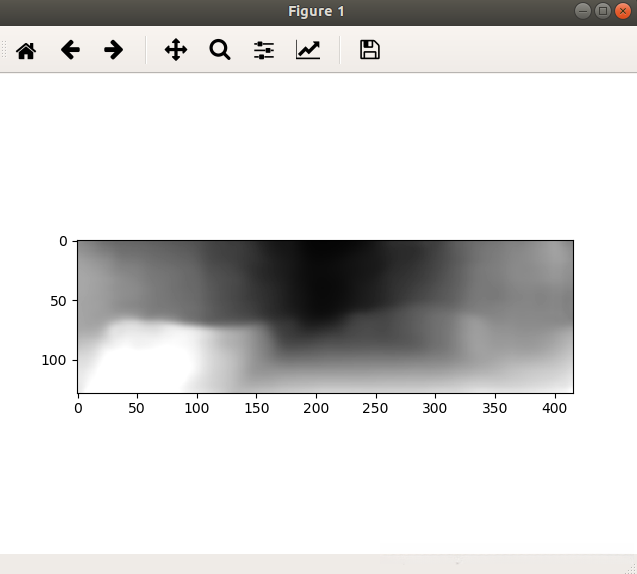Reset the plot to home view
Image resolution: width=637 pixels, height=574 pixels.
[26, 50]
